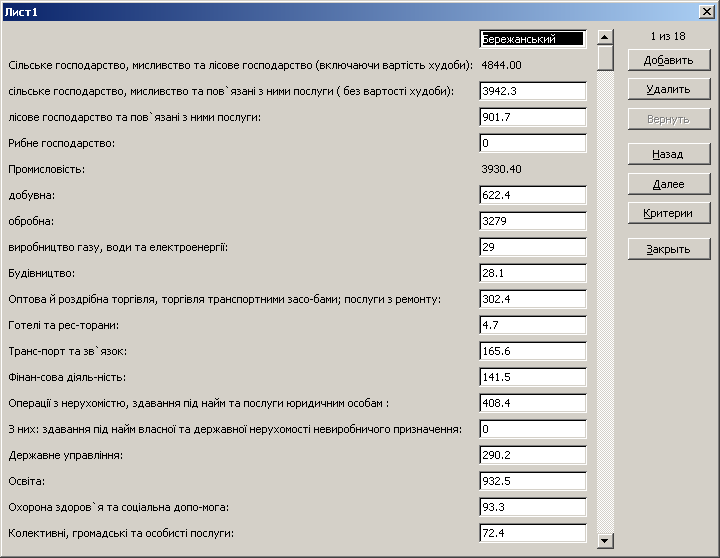The height and width of the screenshot is (558, 720).
Task: Go to next record with Далее
Action: click(669, 184)
